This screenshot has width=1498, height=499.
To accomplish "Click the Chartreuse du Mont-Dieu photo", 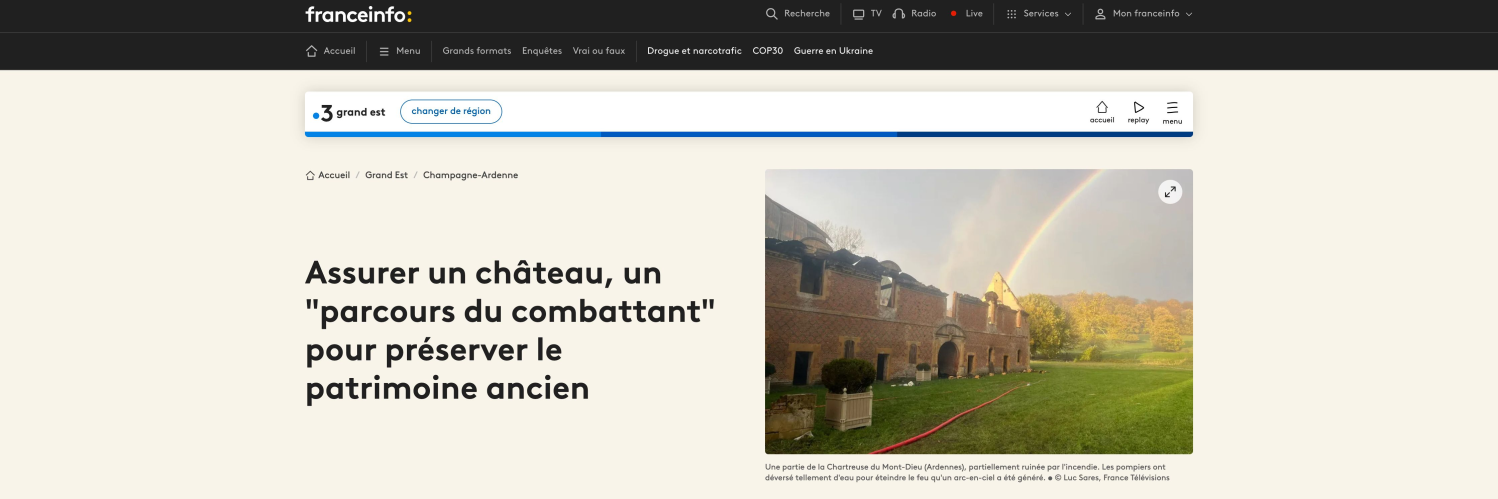I will tap(978, 320).
